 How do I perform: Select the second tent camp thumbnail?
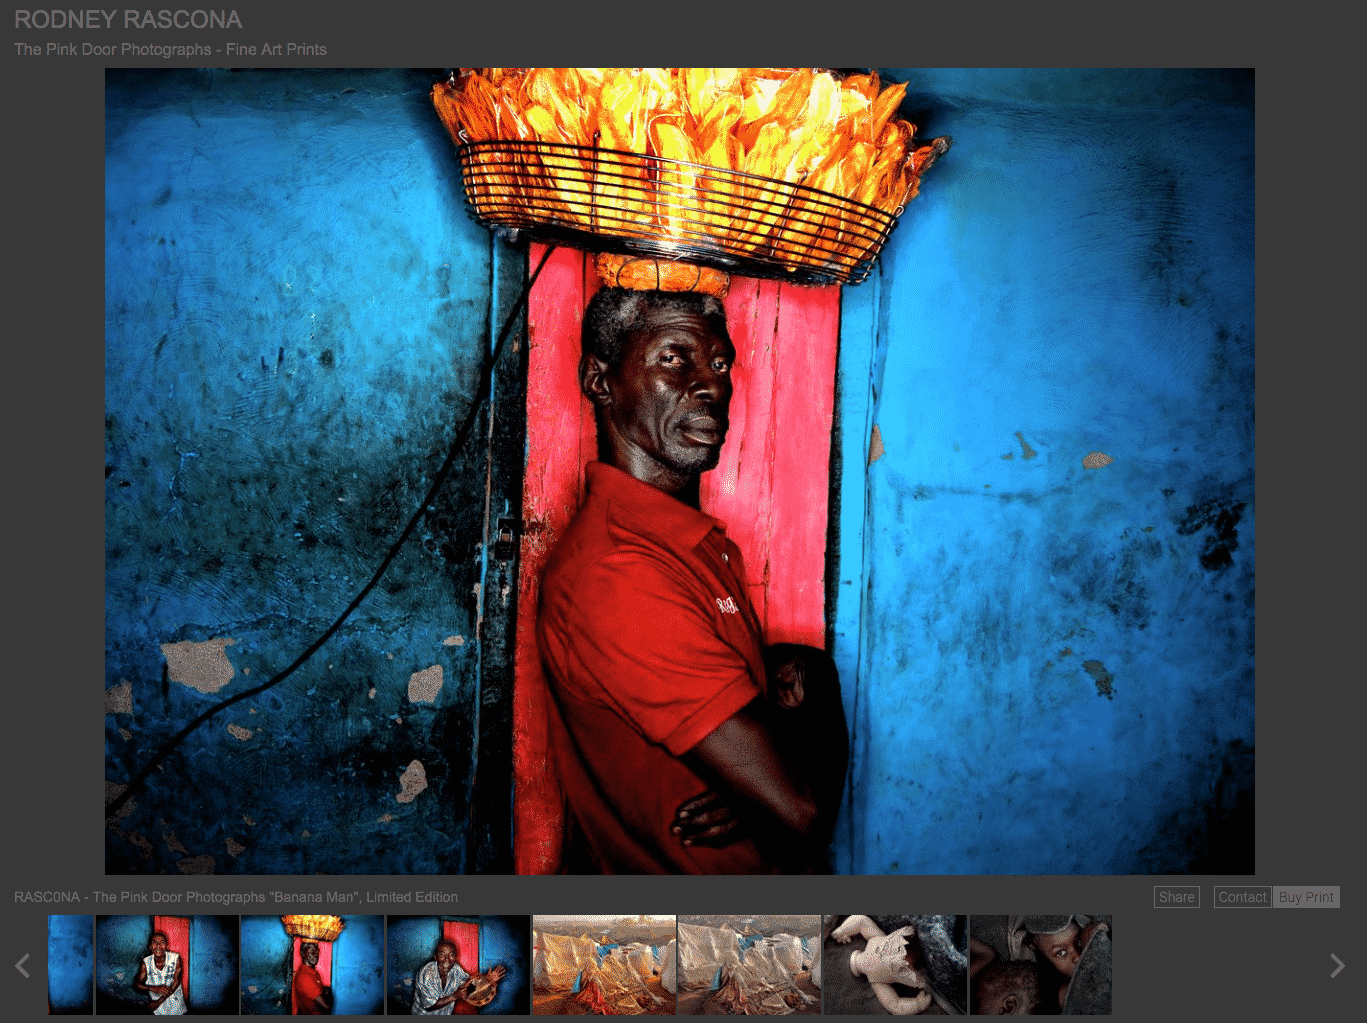click(749, 965)
